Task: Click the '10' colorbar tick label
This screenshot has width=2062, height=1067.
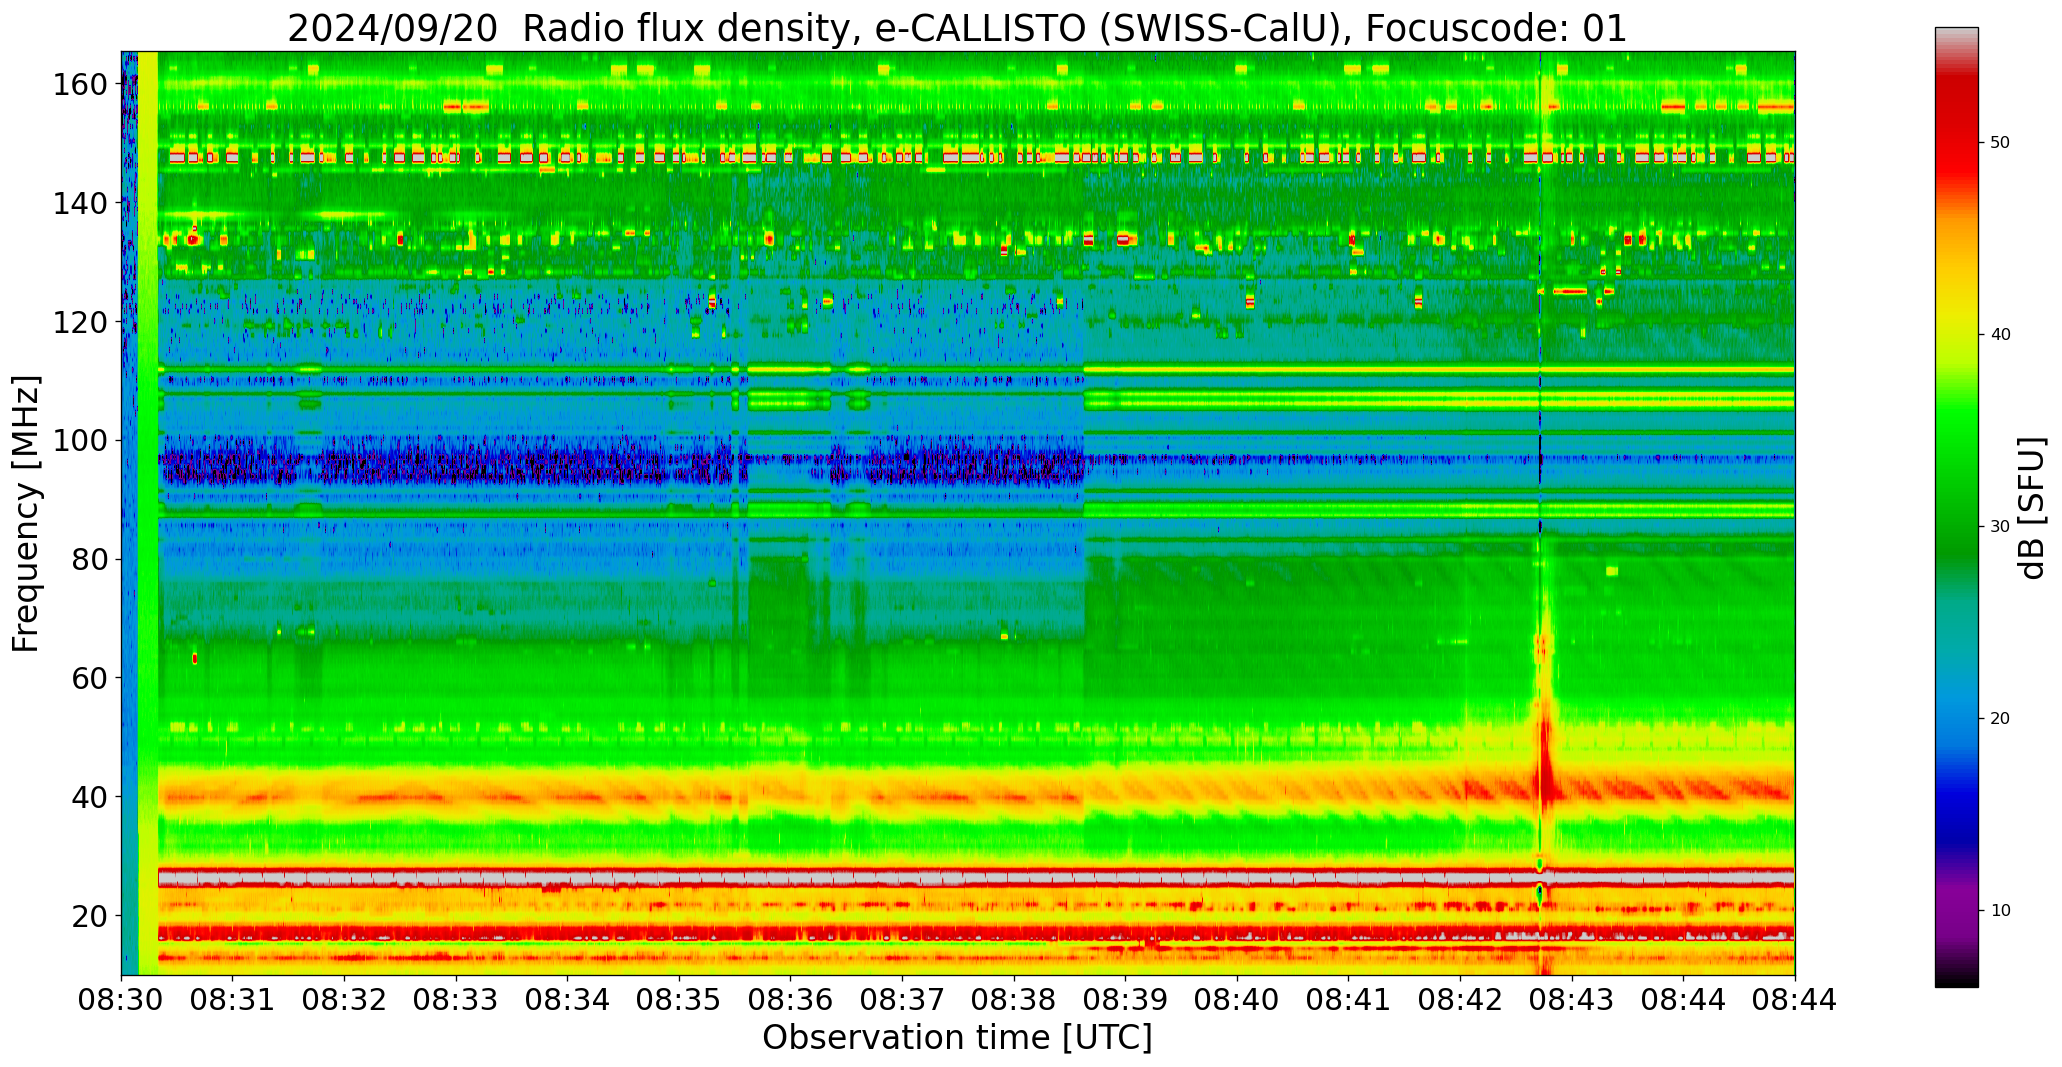Action: click(1999, 911)
